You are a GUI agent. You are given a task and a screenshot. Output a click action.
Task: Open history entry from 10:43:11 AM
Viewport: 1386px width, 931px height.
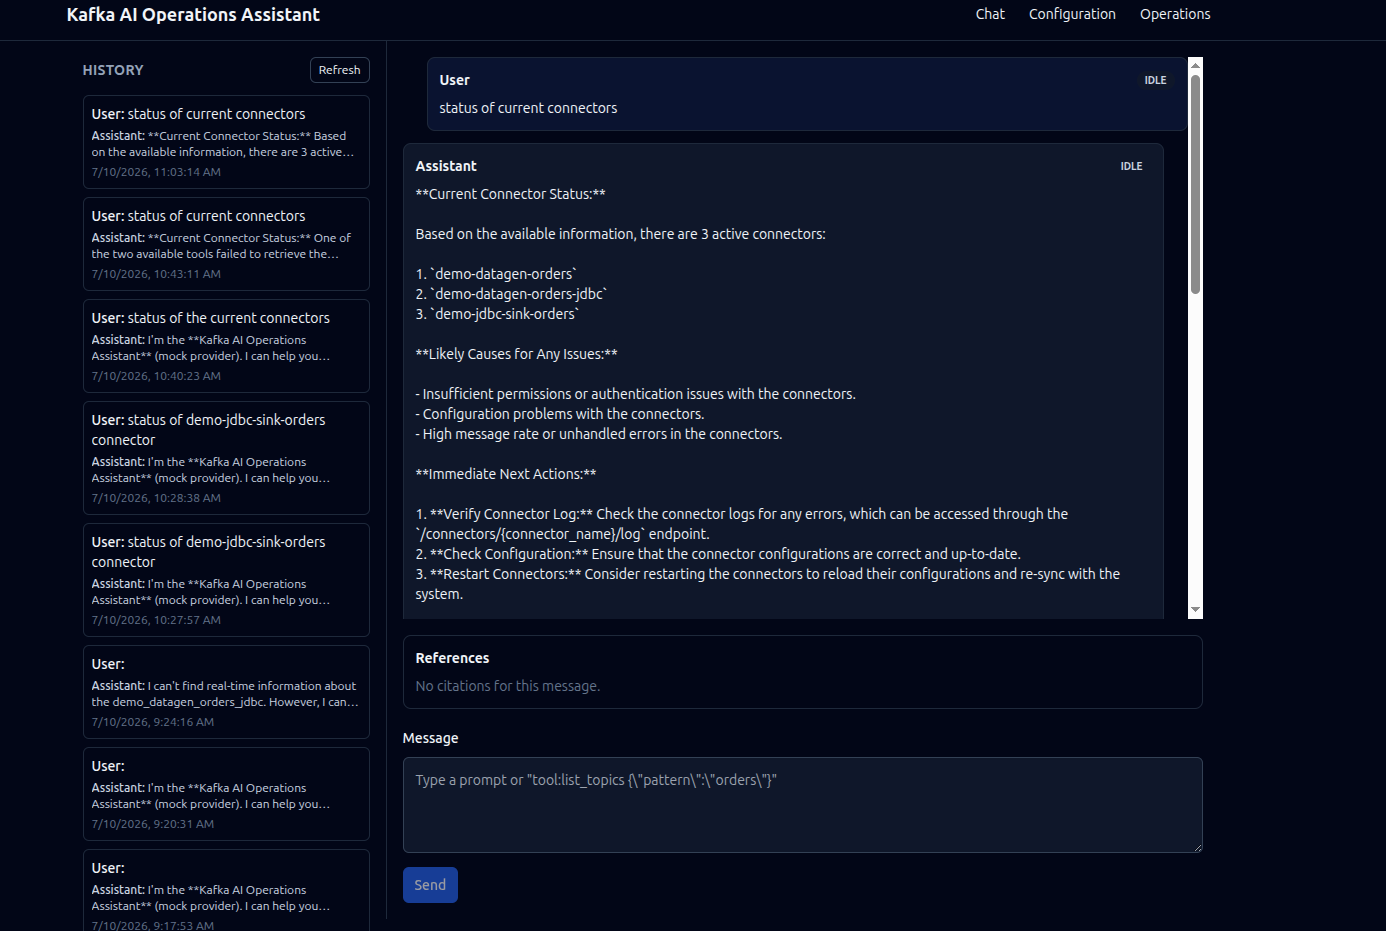click(x=226, y=244)
